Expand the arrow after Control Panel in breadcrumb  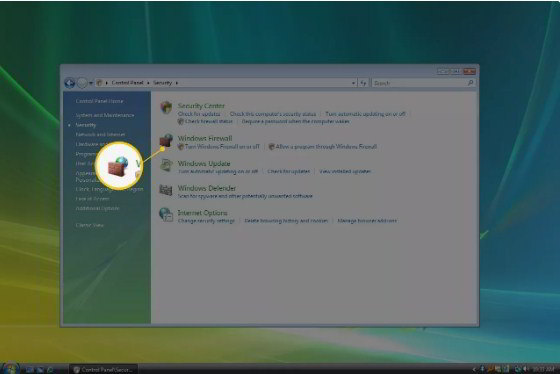[149, 83]
